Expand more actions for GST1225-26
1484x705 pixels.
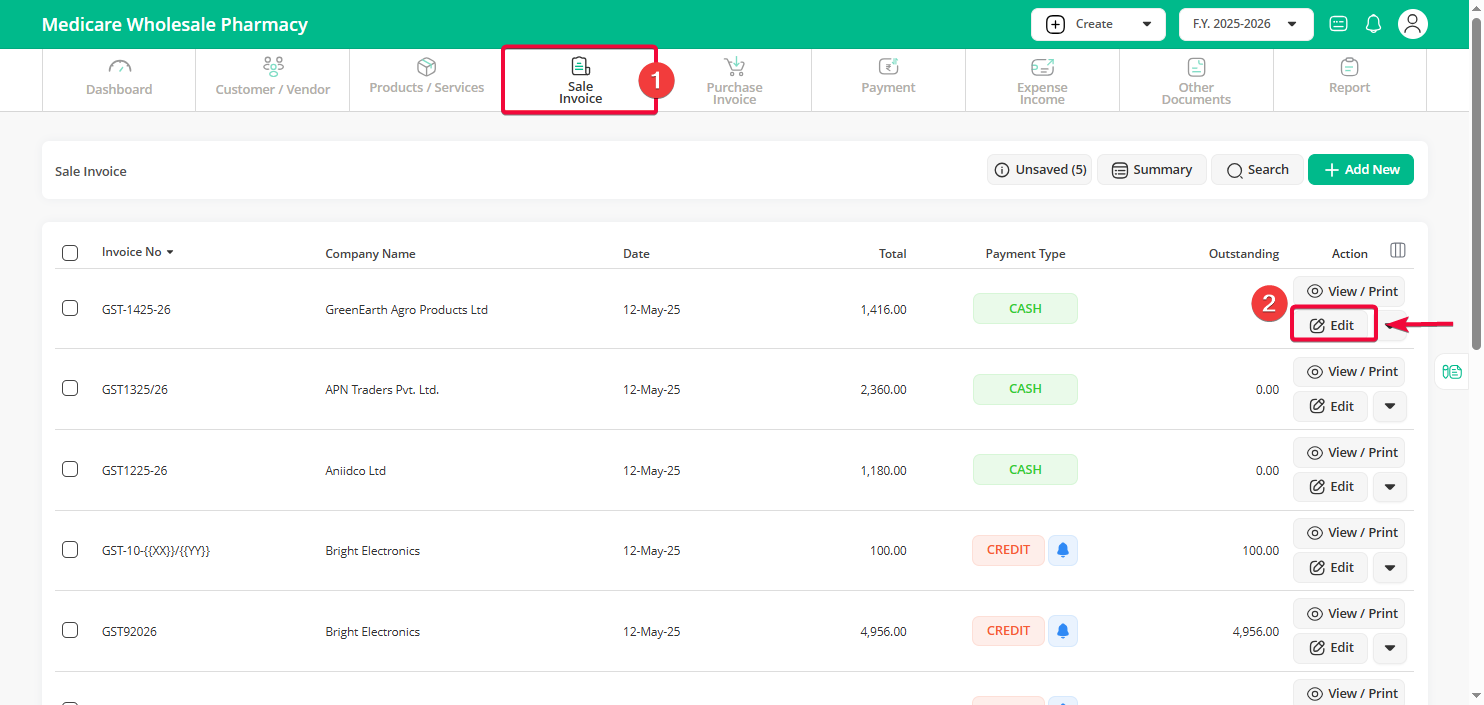1389,487
